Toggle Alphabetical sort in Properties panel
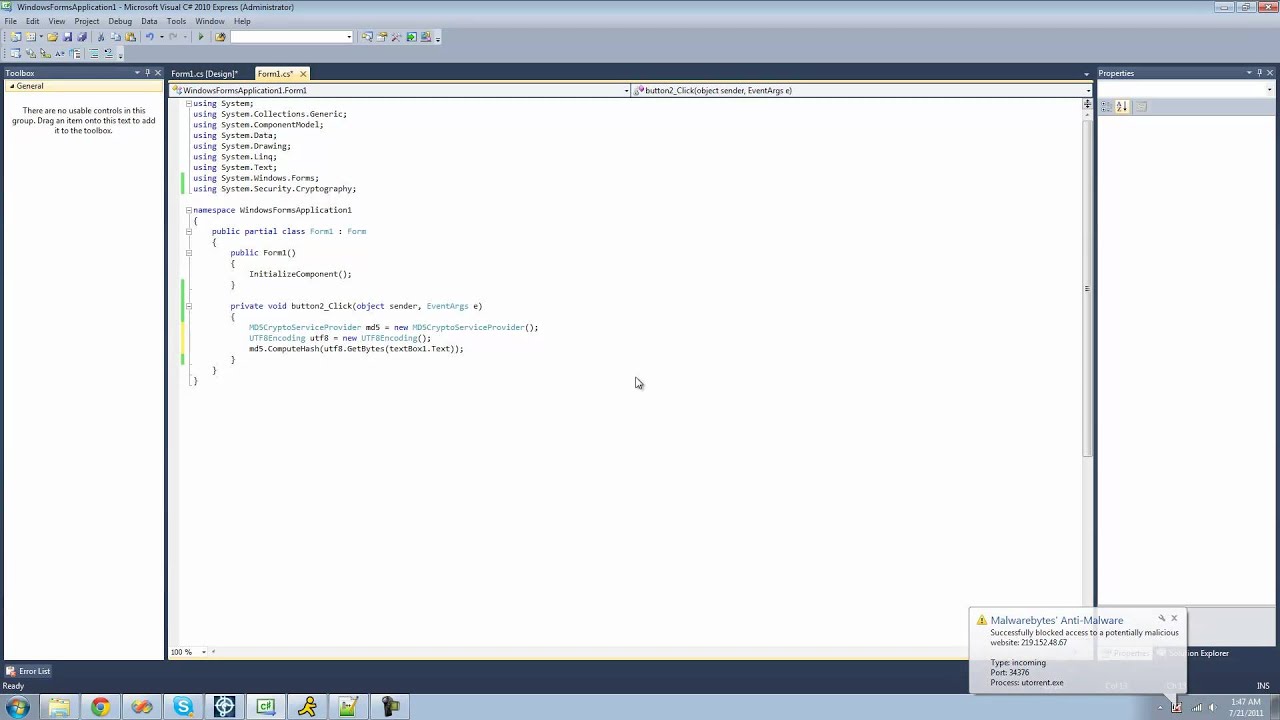The width and height of the screenshot is (1280, 720). click(1121, 106)
